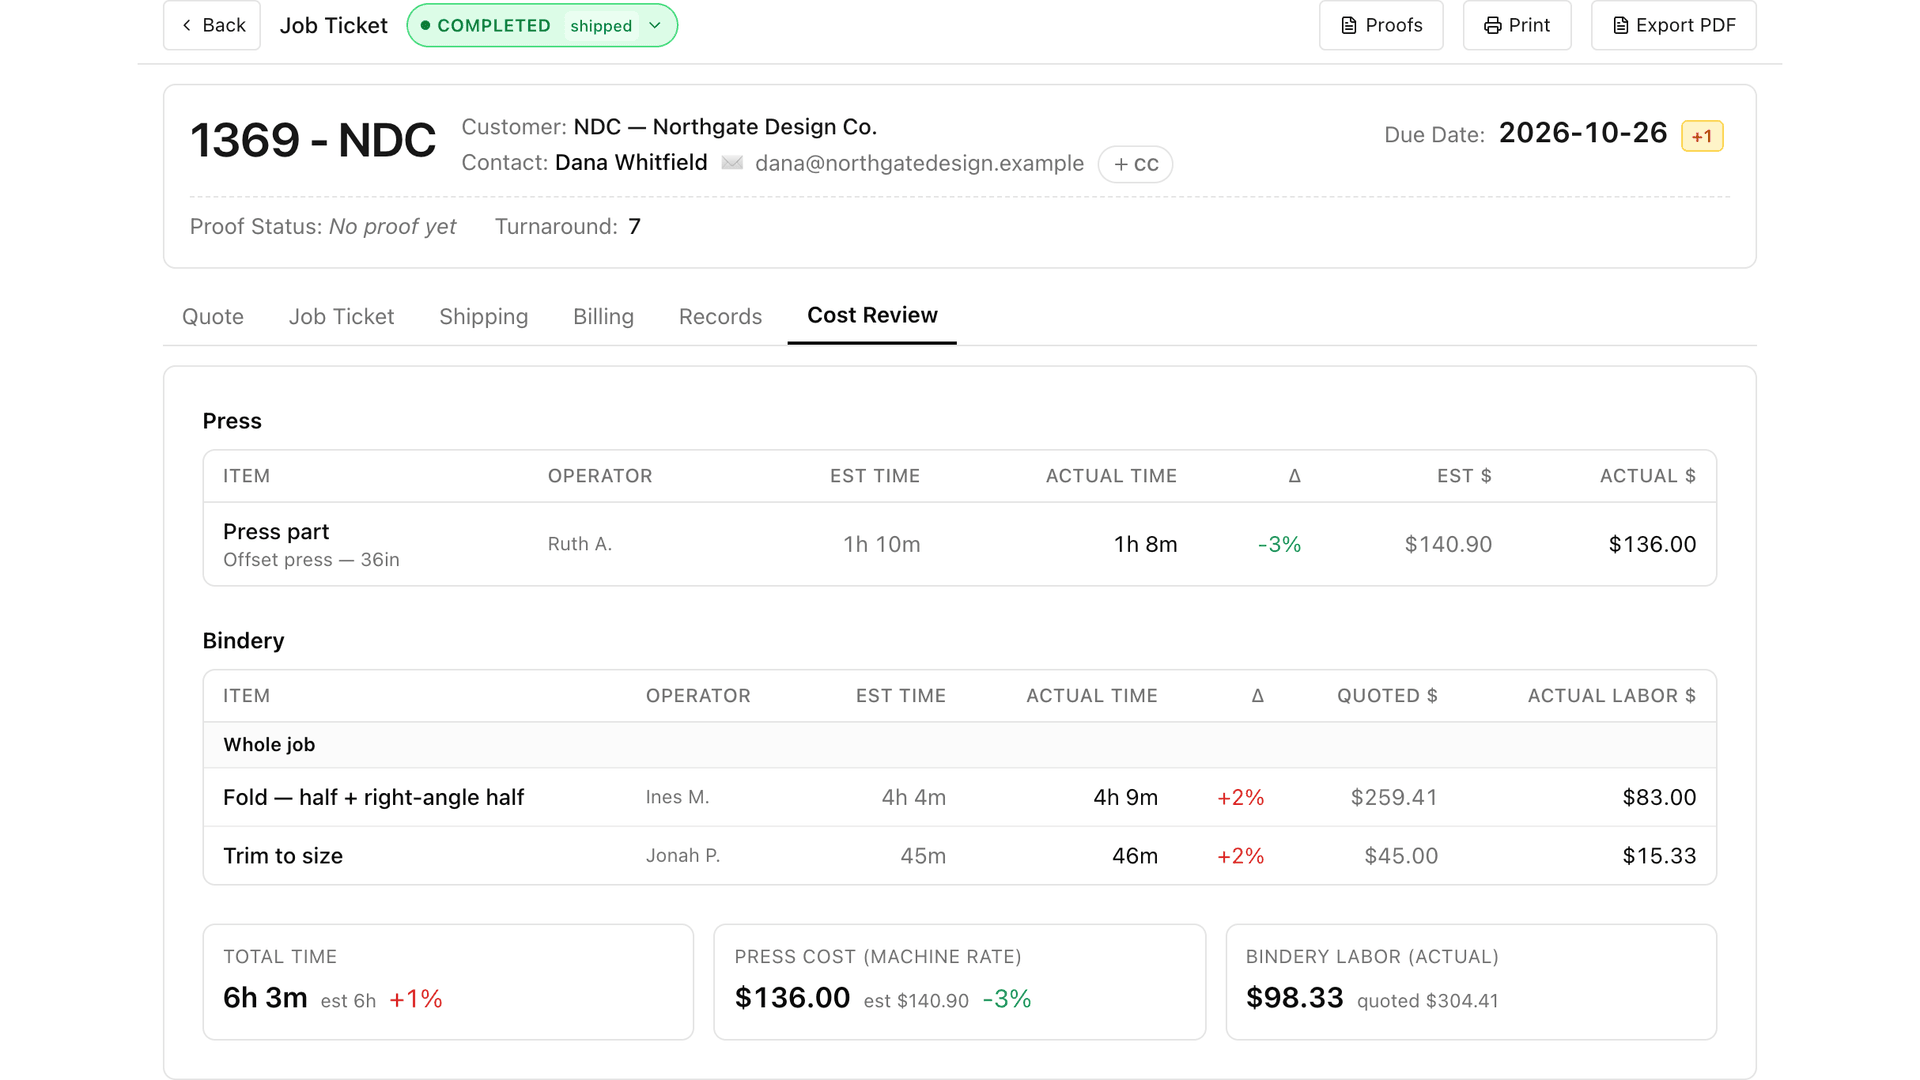Click the Press Cost machine rate card

(959, 982)
